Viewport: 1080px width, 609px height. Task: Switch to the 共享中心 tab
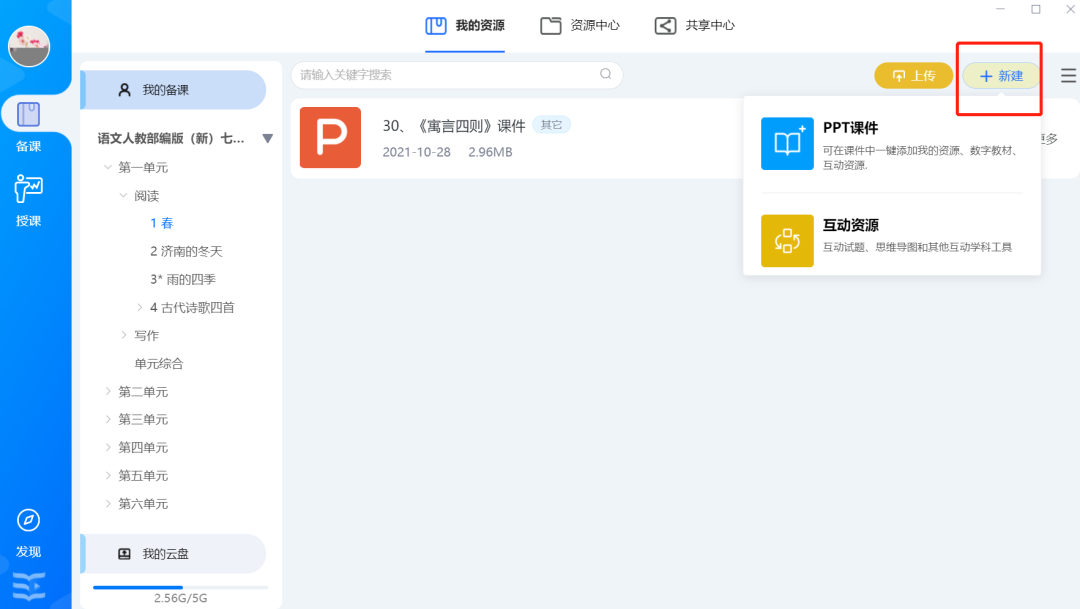coord(695,25)
